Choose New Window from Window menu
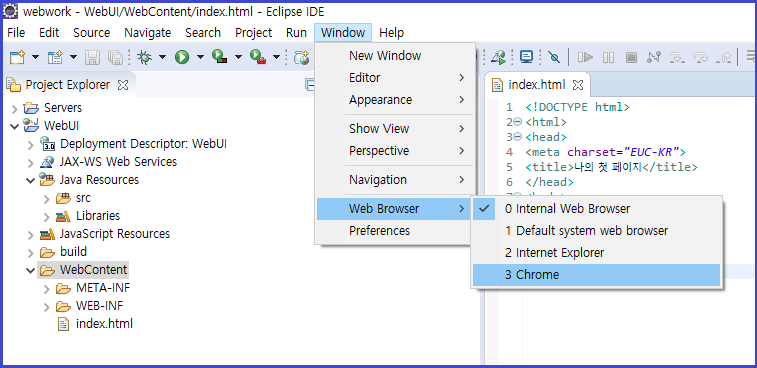Image resolution: width=757 pixels, height=368 pixels. (x=394, y=56)
